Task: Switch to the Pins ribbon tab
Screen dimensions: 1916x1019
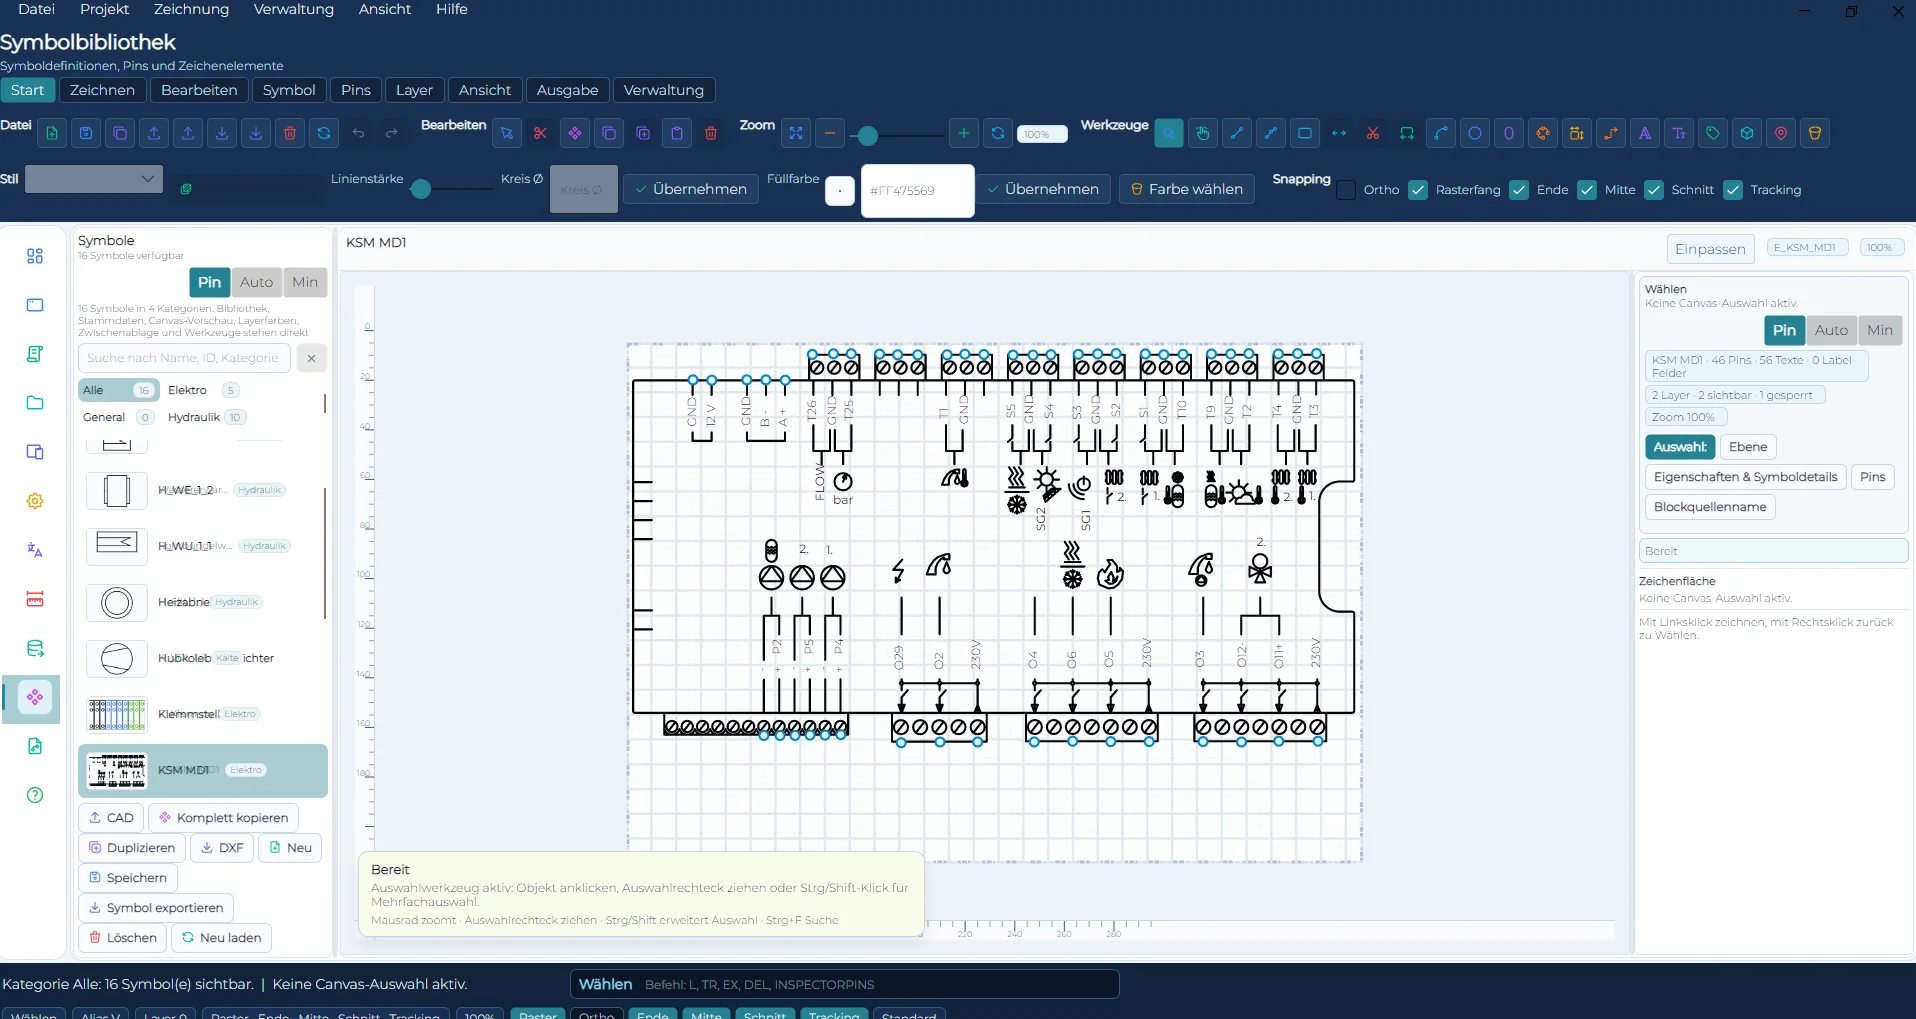Action: 355,90
